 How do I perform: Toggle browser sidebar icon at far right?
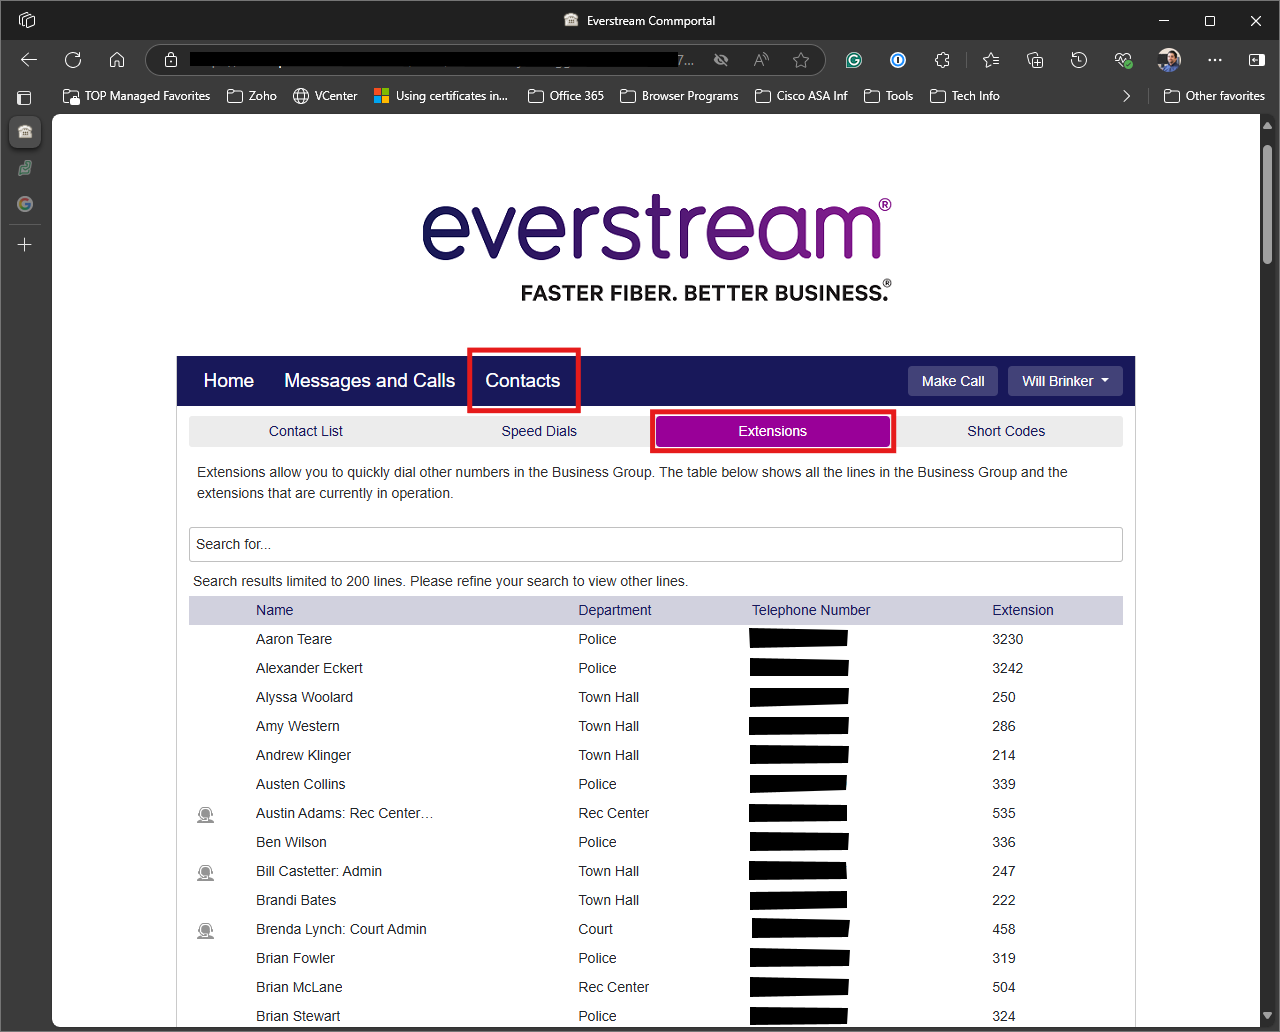click(1257, 60)
